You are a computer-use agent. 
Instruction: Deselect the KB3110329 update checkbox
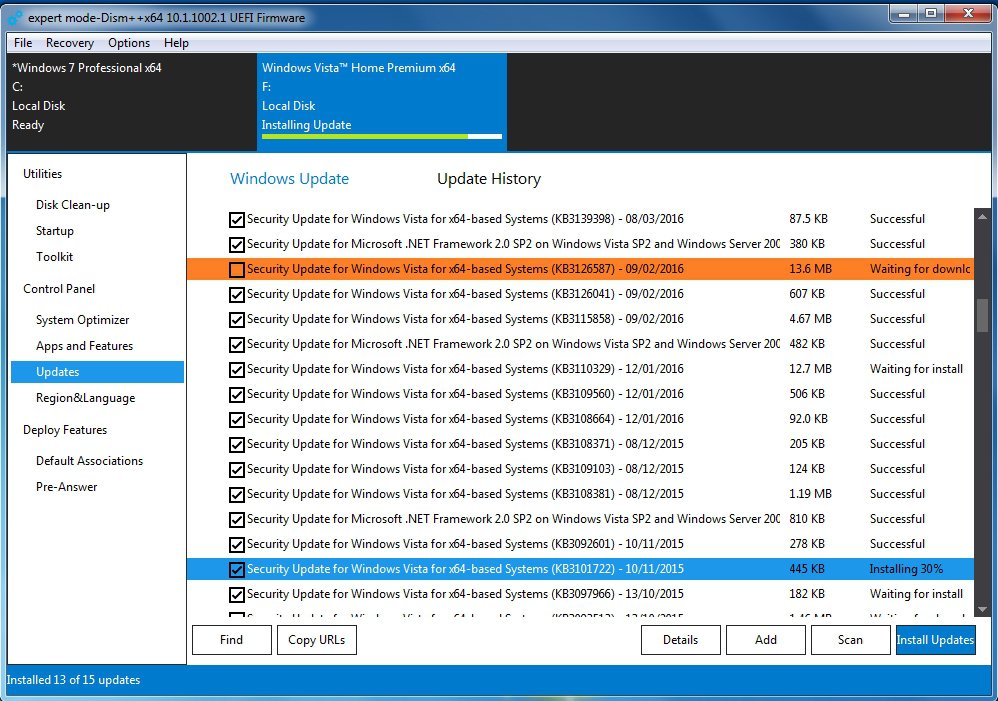click(x=237, y=370)
